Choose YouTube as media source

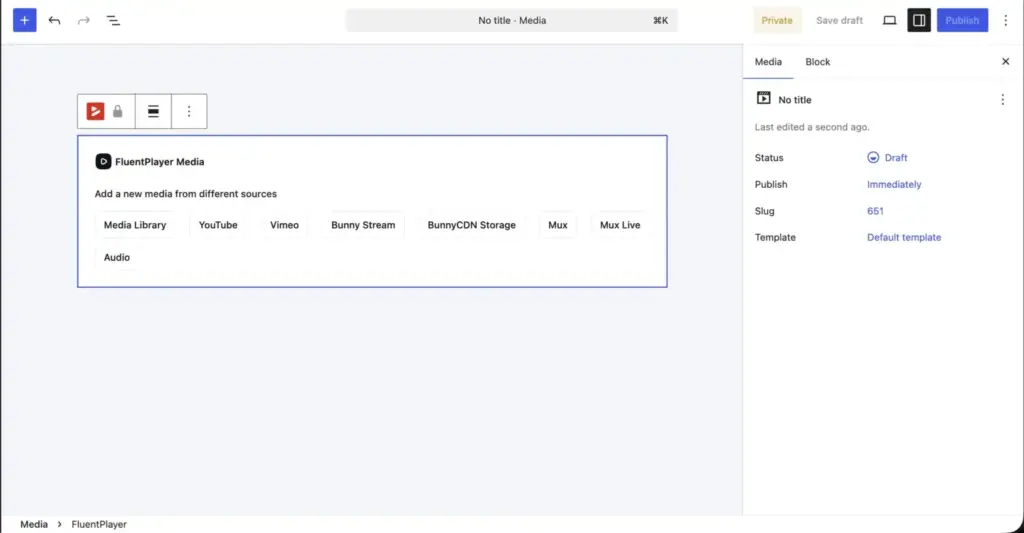pyautogui.click(x=218, y=225)
